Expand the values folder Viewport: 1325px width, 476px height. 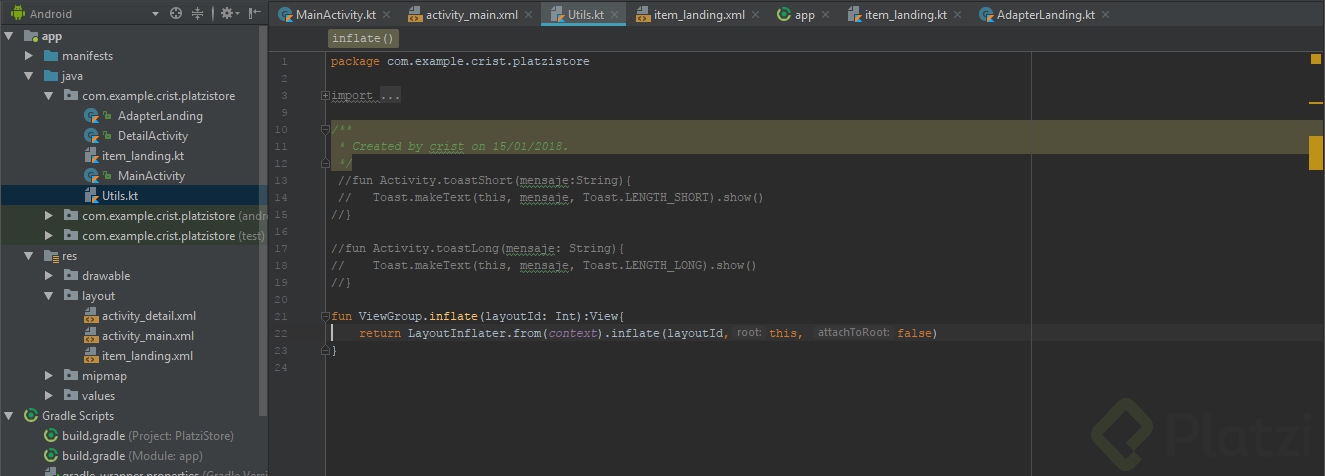pyautogui.click(x=49, y=396)
